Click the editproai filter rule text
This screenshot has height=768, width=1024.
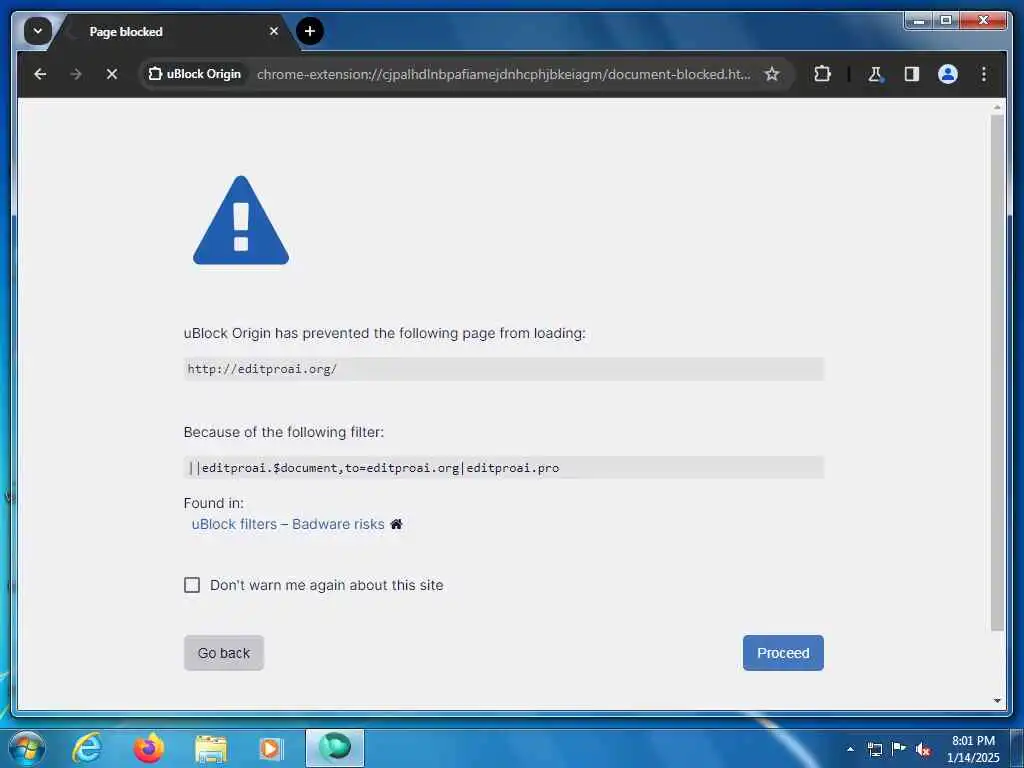tap(374, 468)
